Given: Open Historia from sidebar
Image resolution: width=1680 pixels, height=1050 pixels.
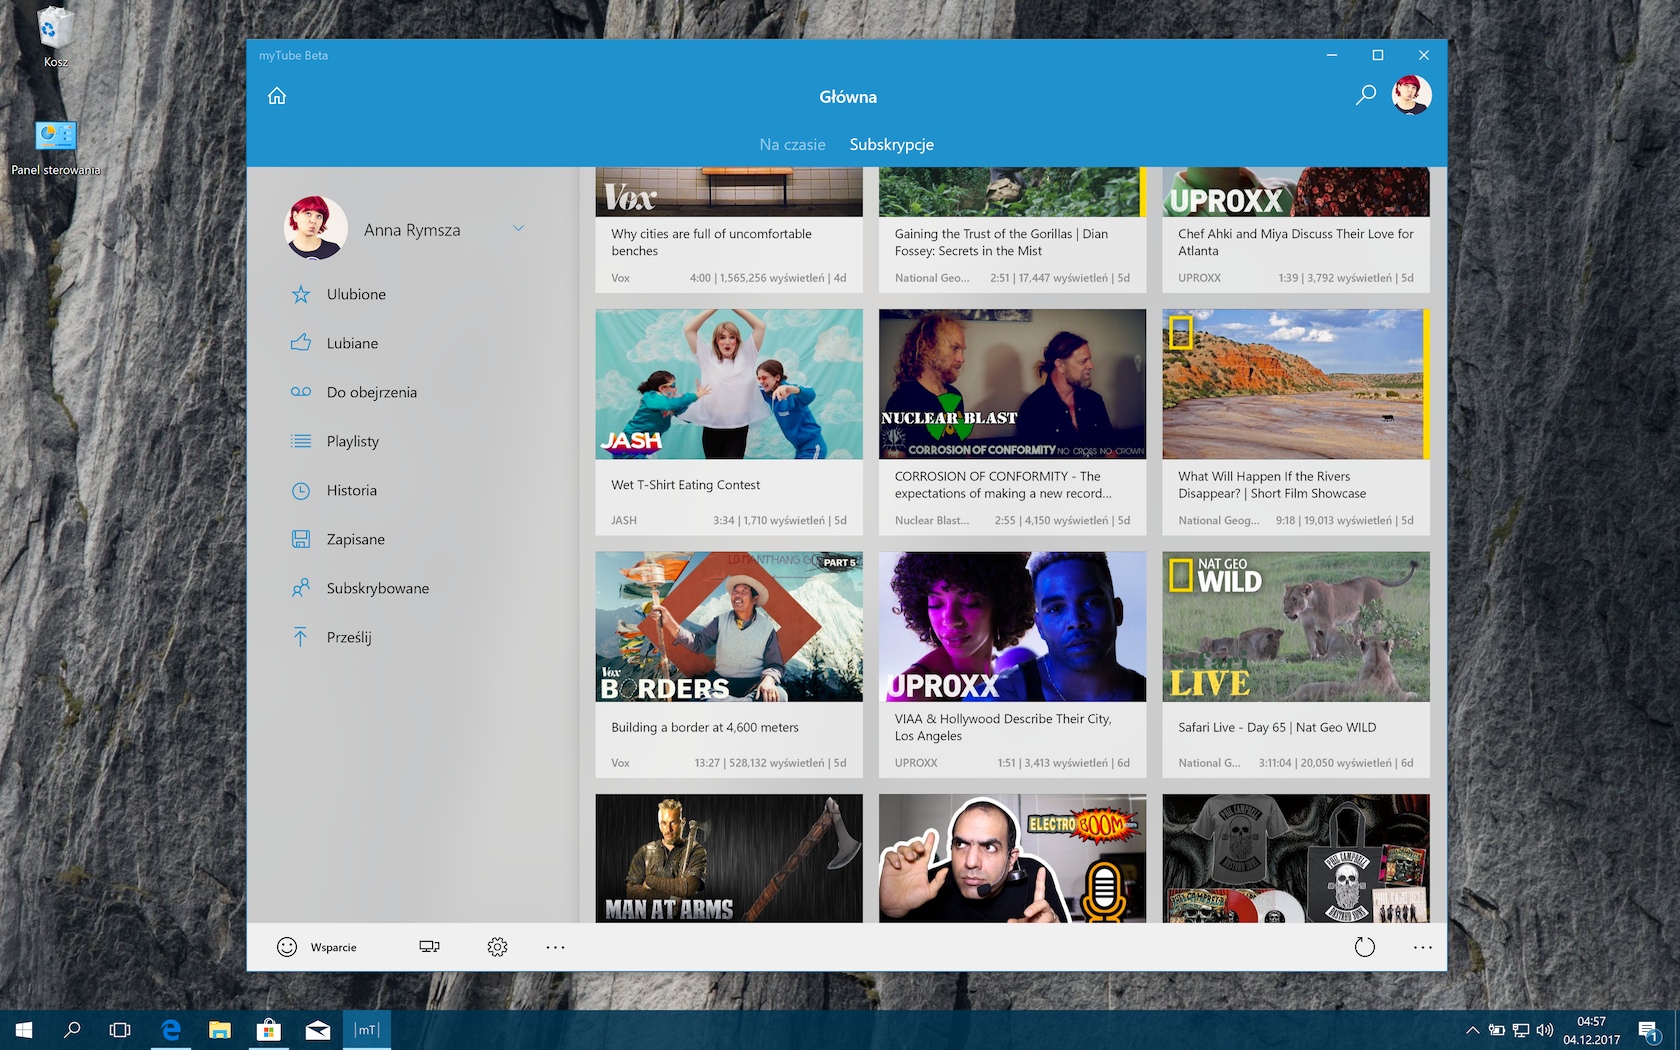Looking at the screenshot, I should [351, 490].
